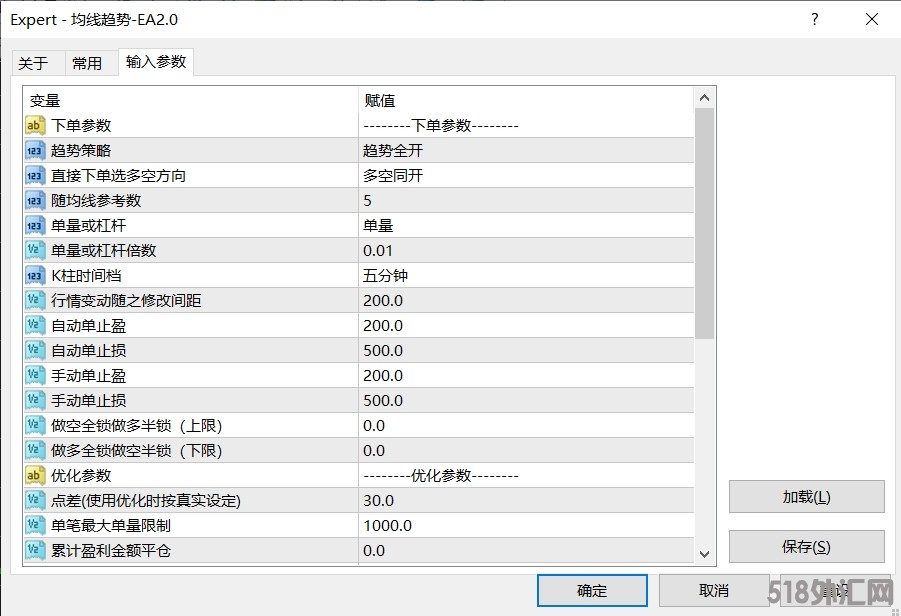Edit the spread value 30.0
This screenshot has height=616, width=901.
click(526, 500)
